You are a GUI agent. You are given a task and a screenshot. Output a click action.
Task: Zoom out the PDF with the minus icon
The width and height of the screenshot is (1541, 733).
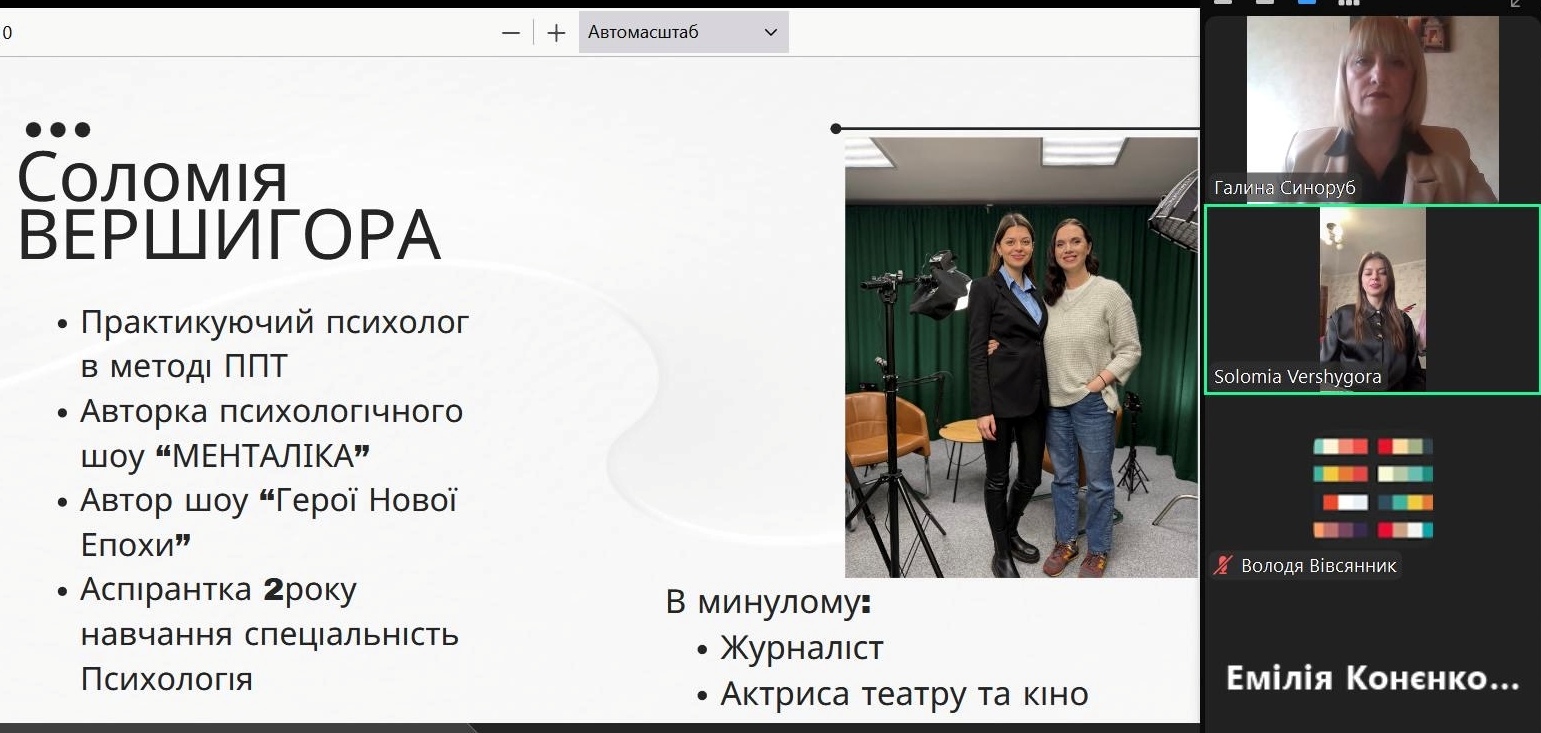(x=511, y=32)
